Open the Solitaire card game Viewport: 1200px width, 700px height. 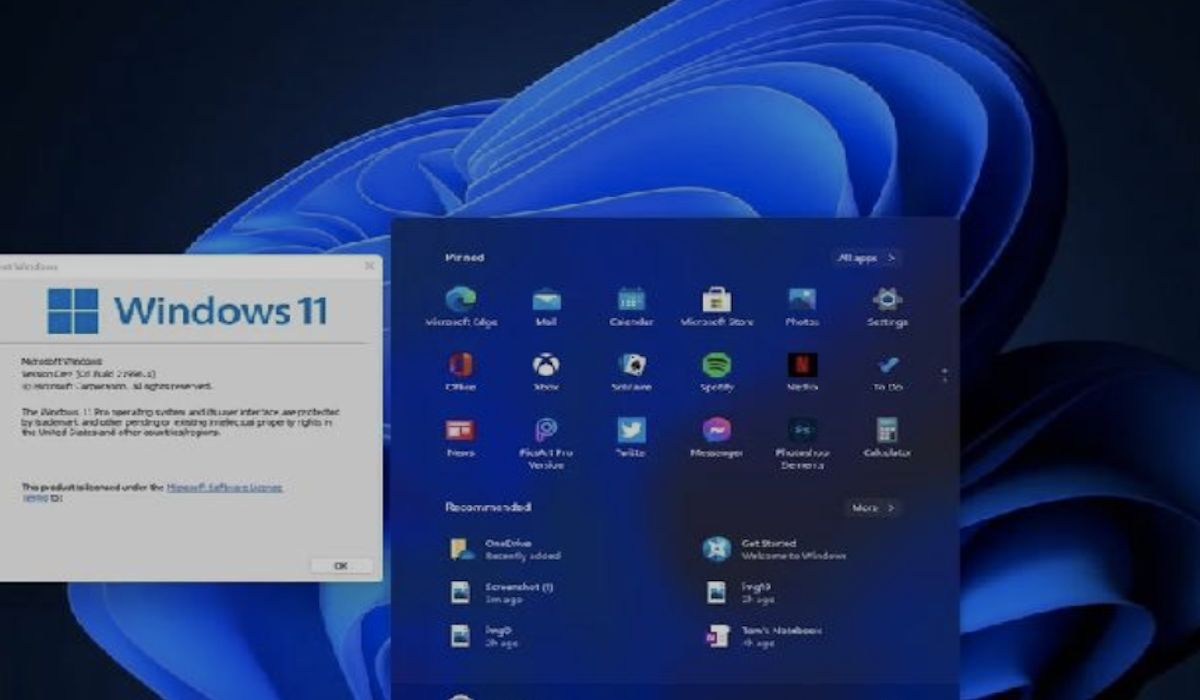pyautogui.click(x=631, y=365)
